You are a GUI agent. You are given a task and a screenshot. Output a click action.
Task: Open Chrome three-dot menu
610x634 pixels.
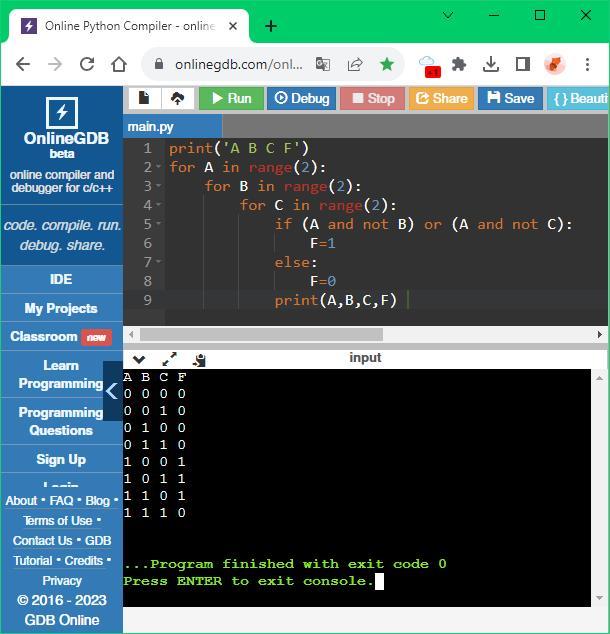click(587, 64)
